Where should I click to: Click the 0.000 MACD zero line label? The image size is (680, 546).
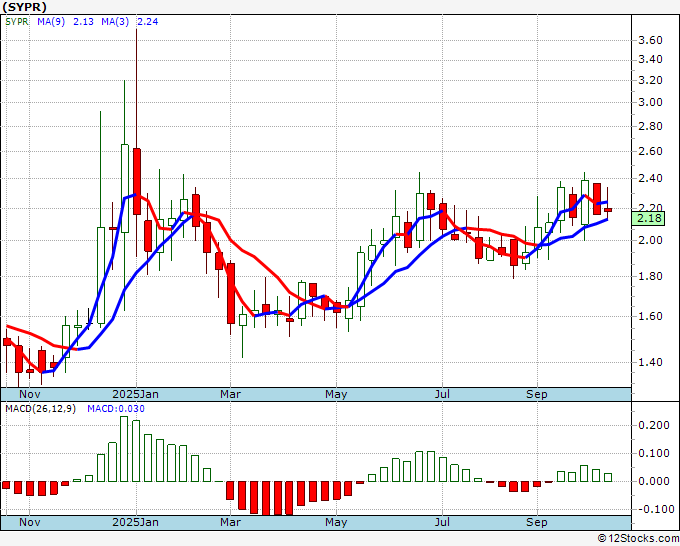click(651, 481)
